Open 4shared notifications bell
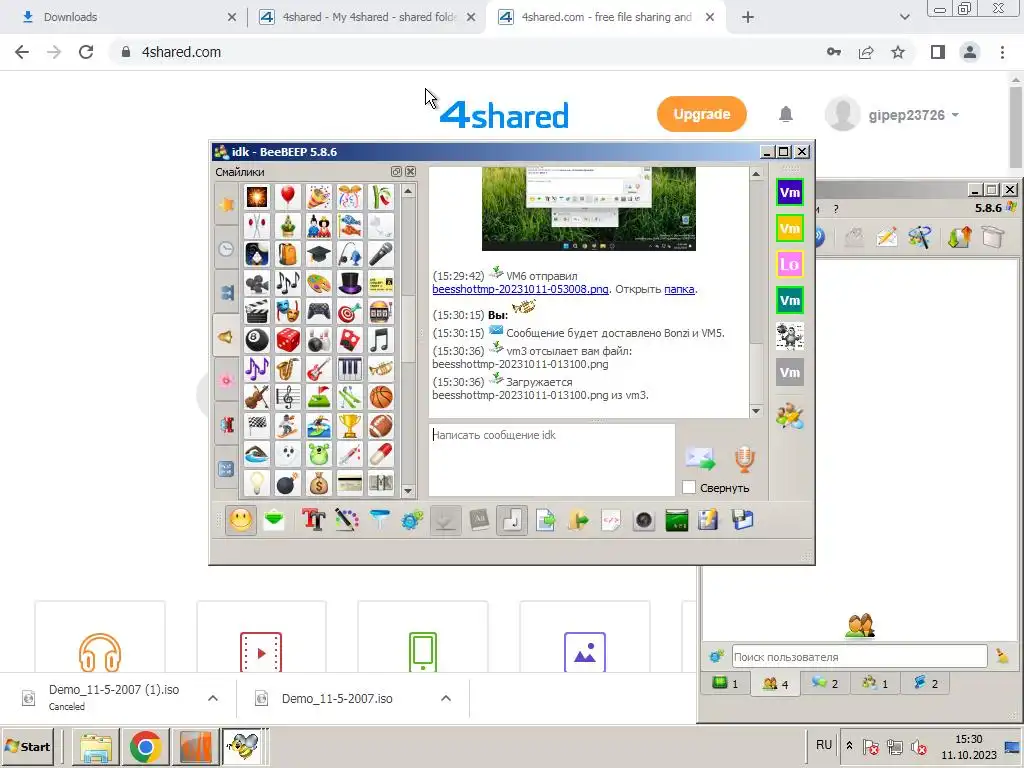 pos(786,114)
